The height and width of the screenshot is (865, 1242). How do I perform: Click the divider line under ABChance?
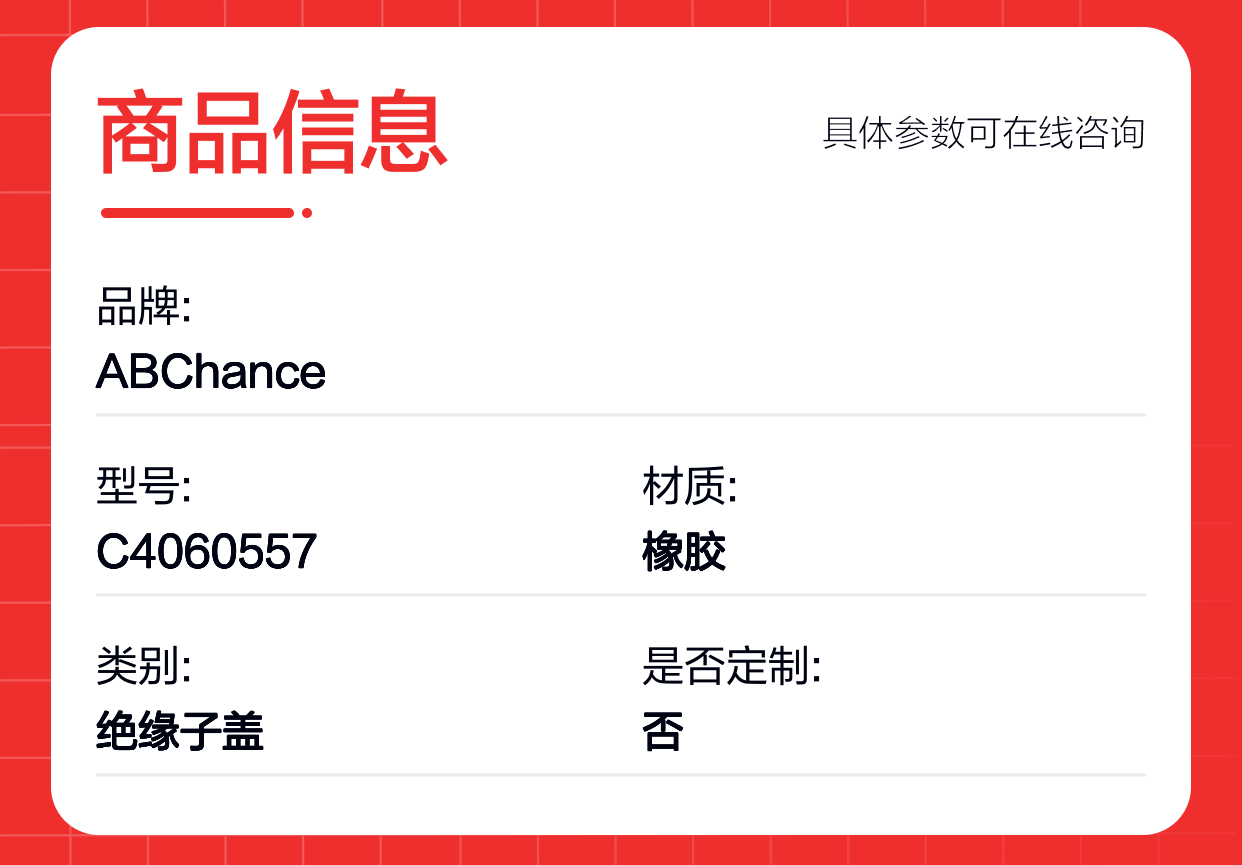[621, 414]
